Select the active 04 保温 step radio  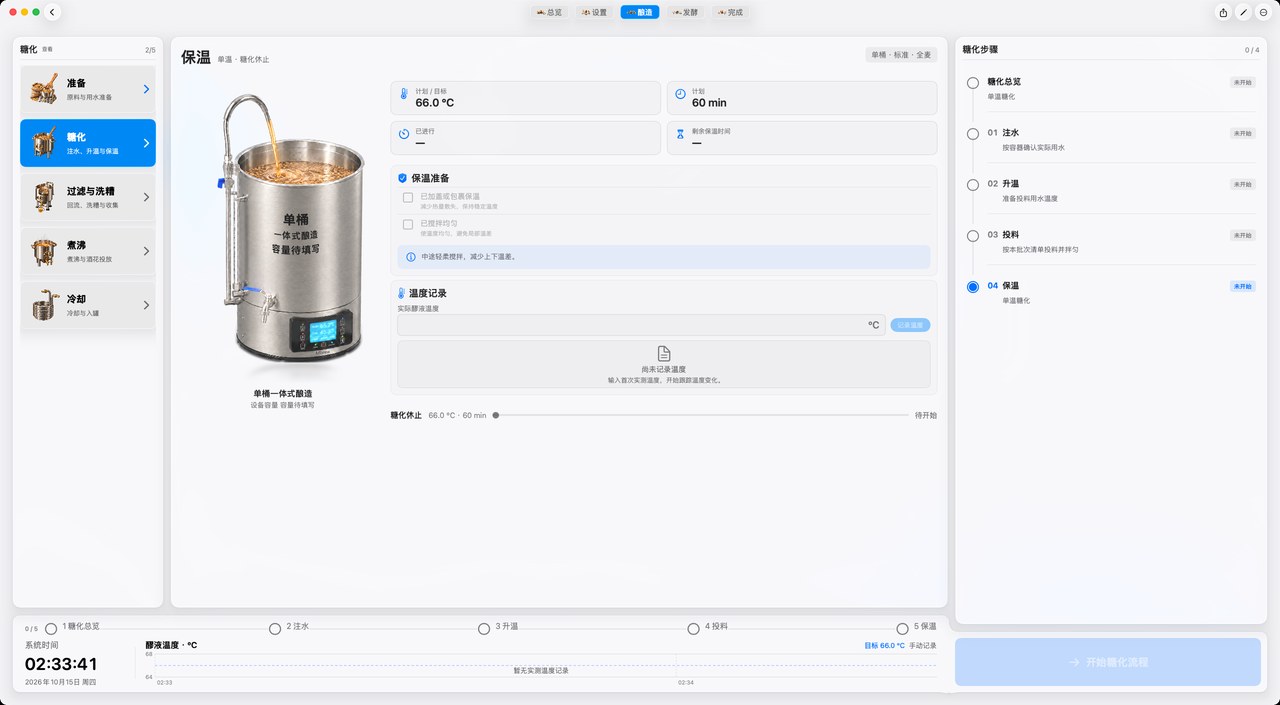pyautogui.click(x=973, y=287)
